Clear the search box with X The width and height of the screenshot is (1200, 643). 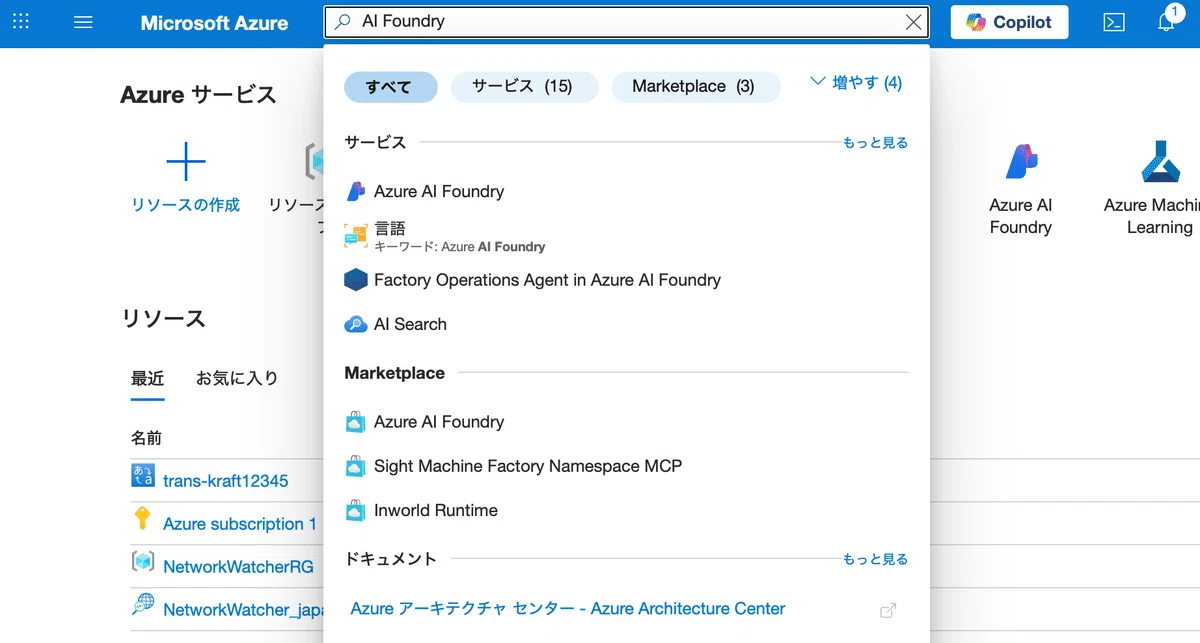[913, 22]
